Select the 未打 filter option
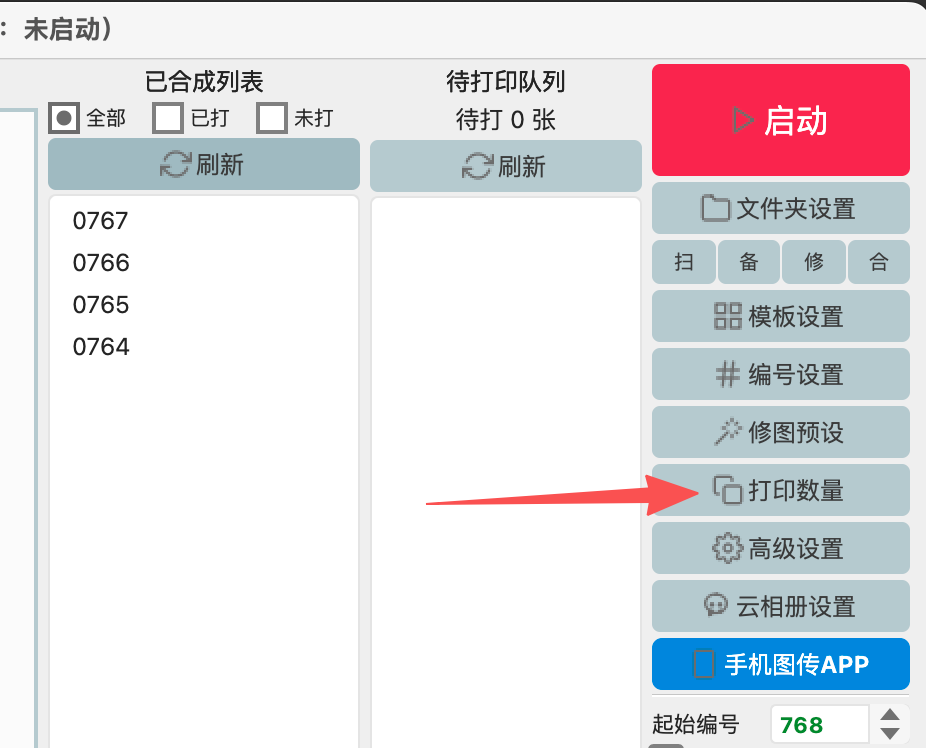Viewport: 926px width, 748px height. (271, 117)
